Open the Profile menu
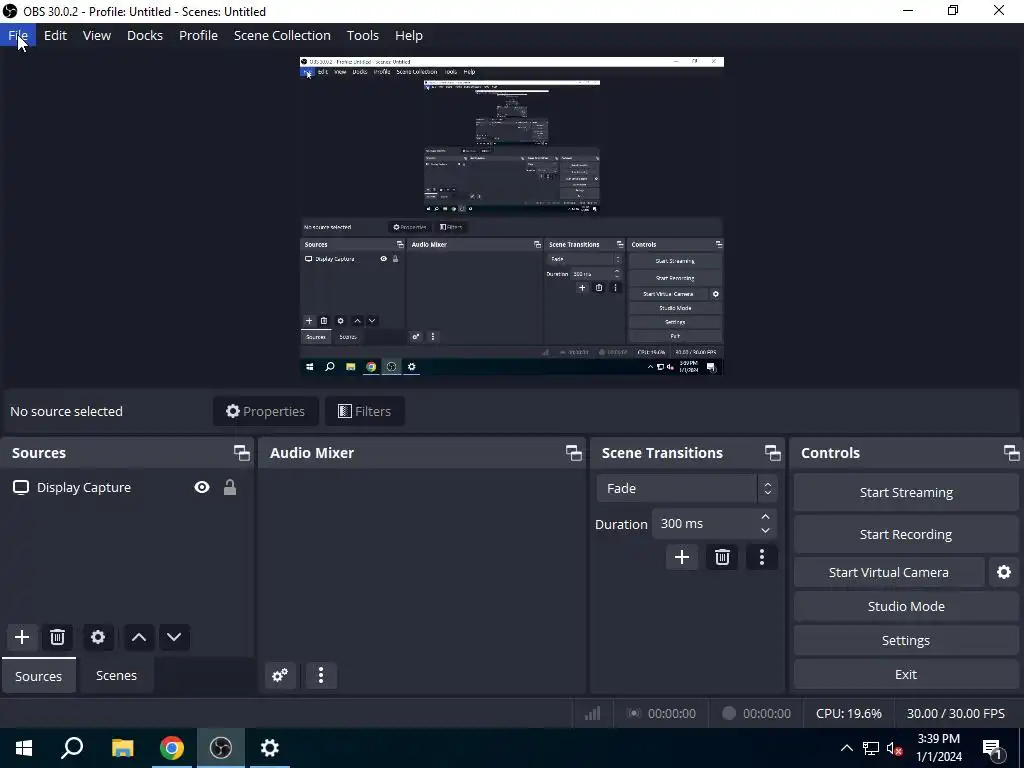The height and width of the screenshot is (768, 1024). (x=199, y=35)
